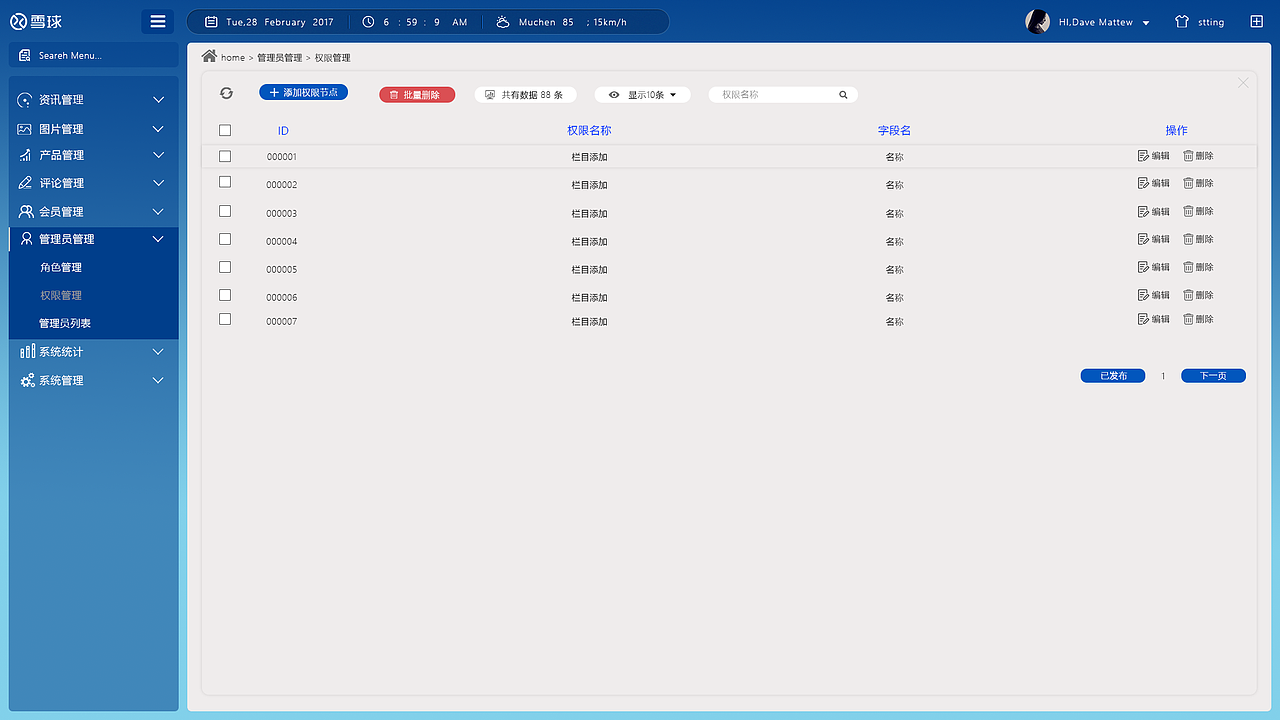
Task: Expand the 系统管理 chevron
Action: 158,381
